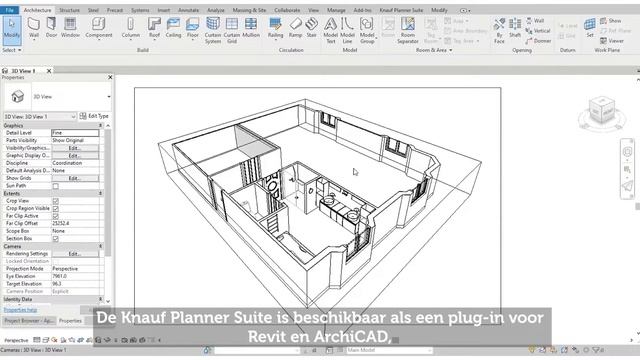Image resolution: width=640 pixels, height=360 pixels.
Task: Activate the Room Separator tool
Action: (x=407, y=30)
